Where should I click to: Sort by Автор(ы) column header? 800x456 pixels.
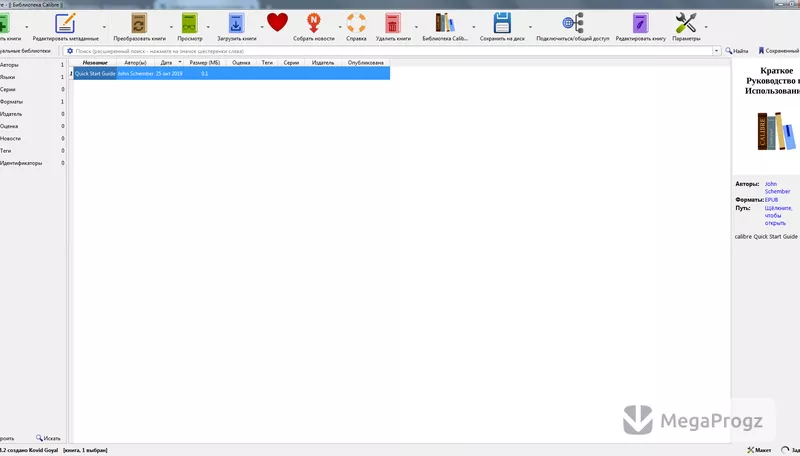135,63
